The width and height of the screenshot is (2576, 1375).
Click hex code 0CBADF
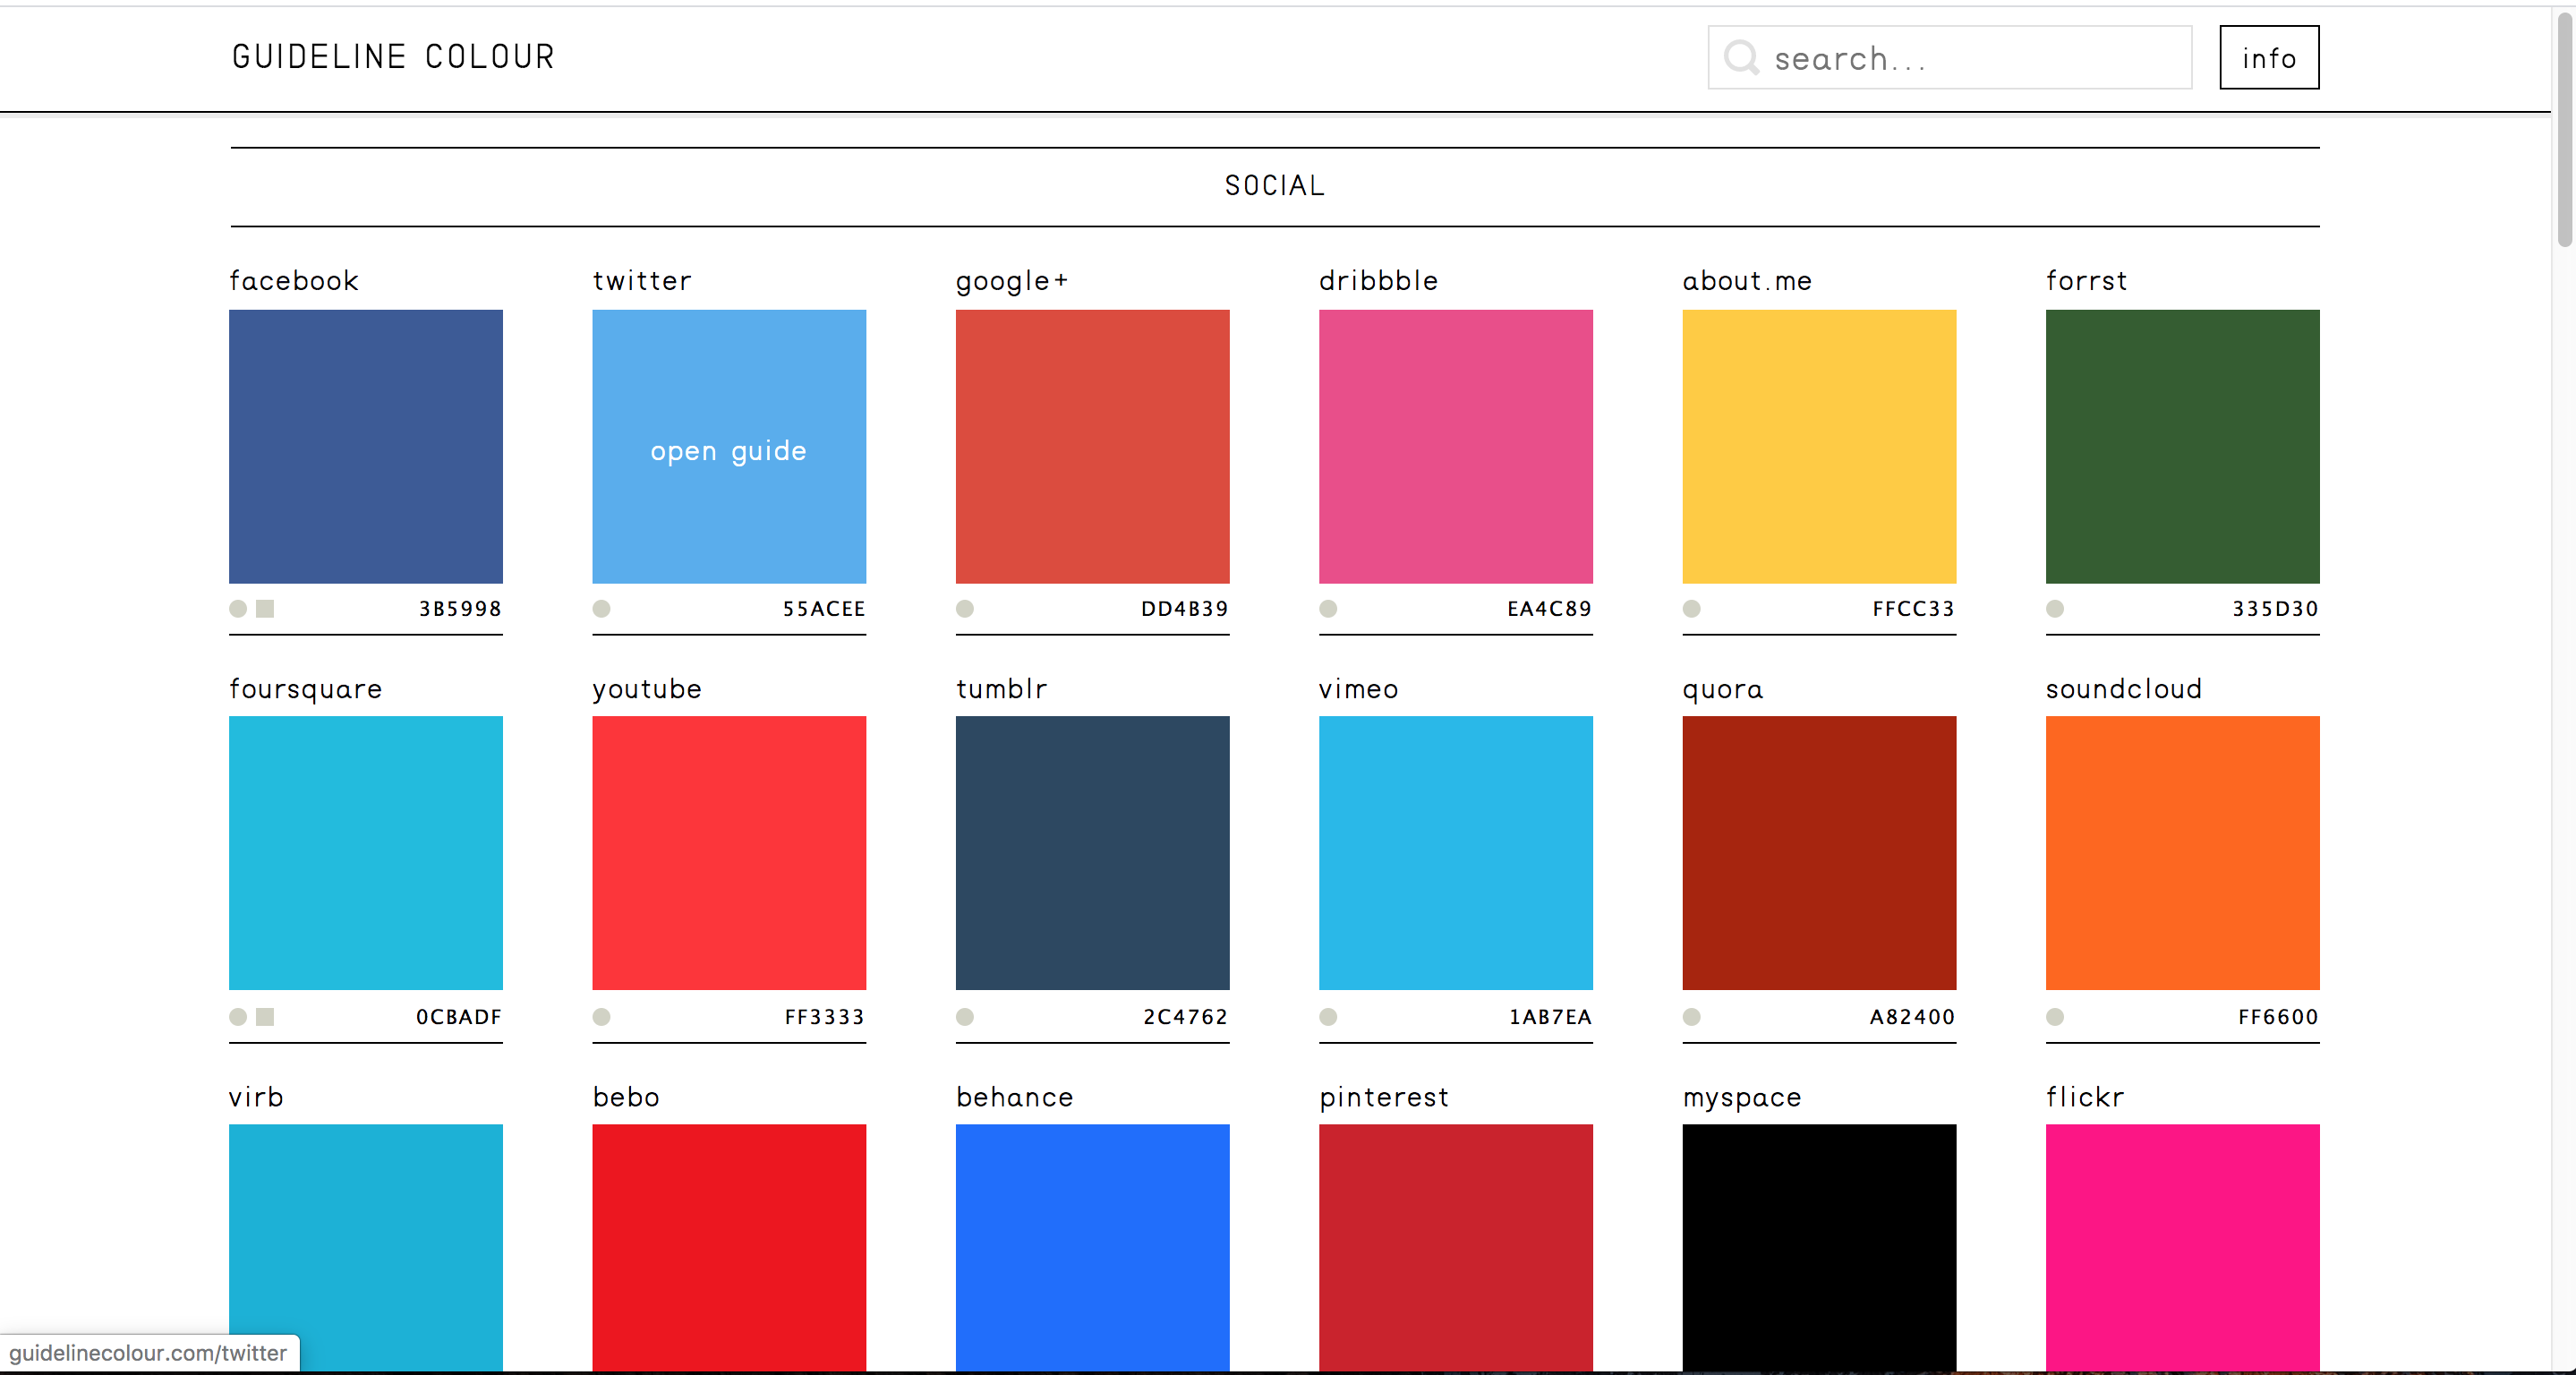[459, 1017]
